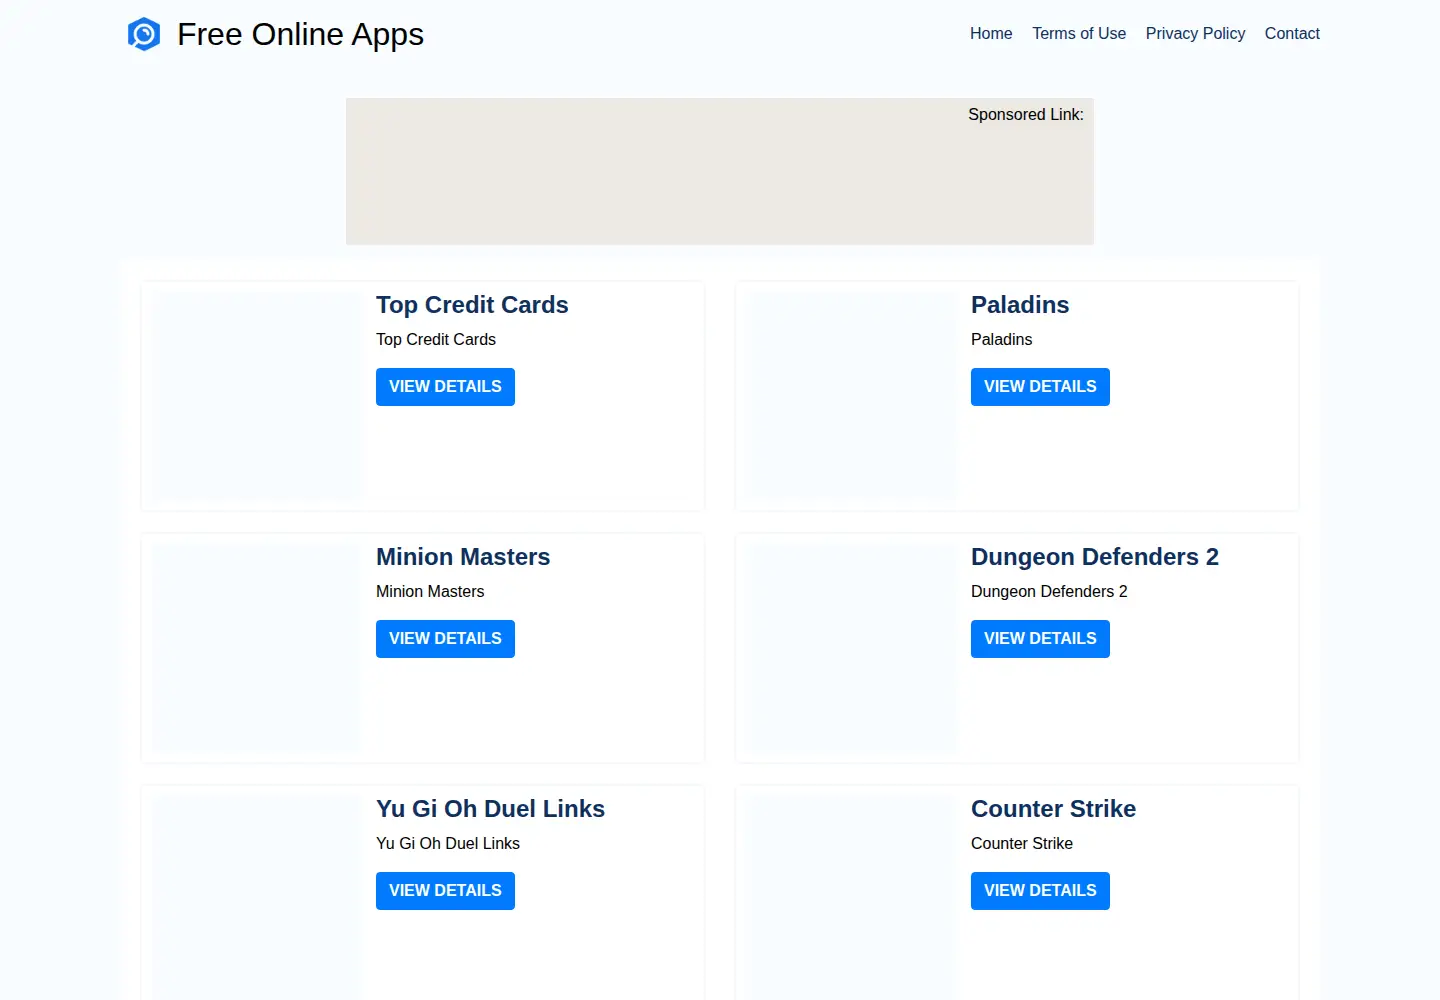This screenshot has width=1440, height=1000.
Task: Select the Counter Strike thumbnail image
Action: point(851,898)
